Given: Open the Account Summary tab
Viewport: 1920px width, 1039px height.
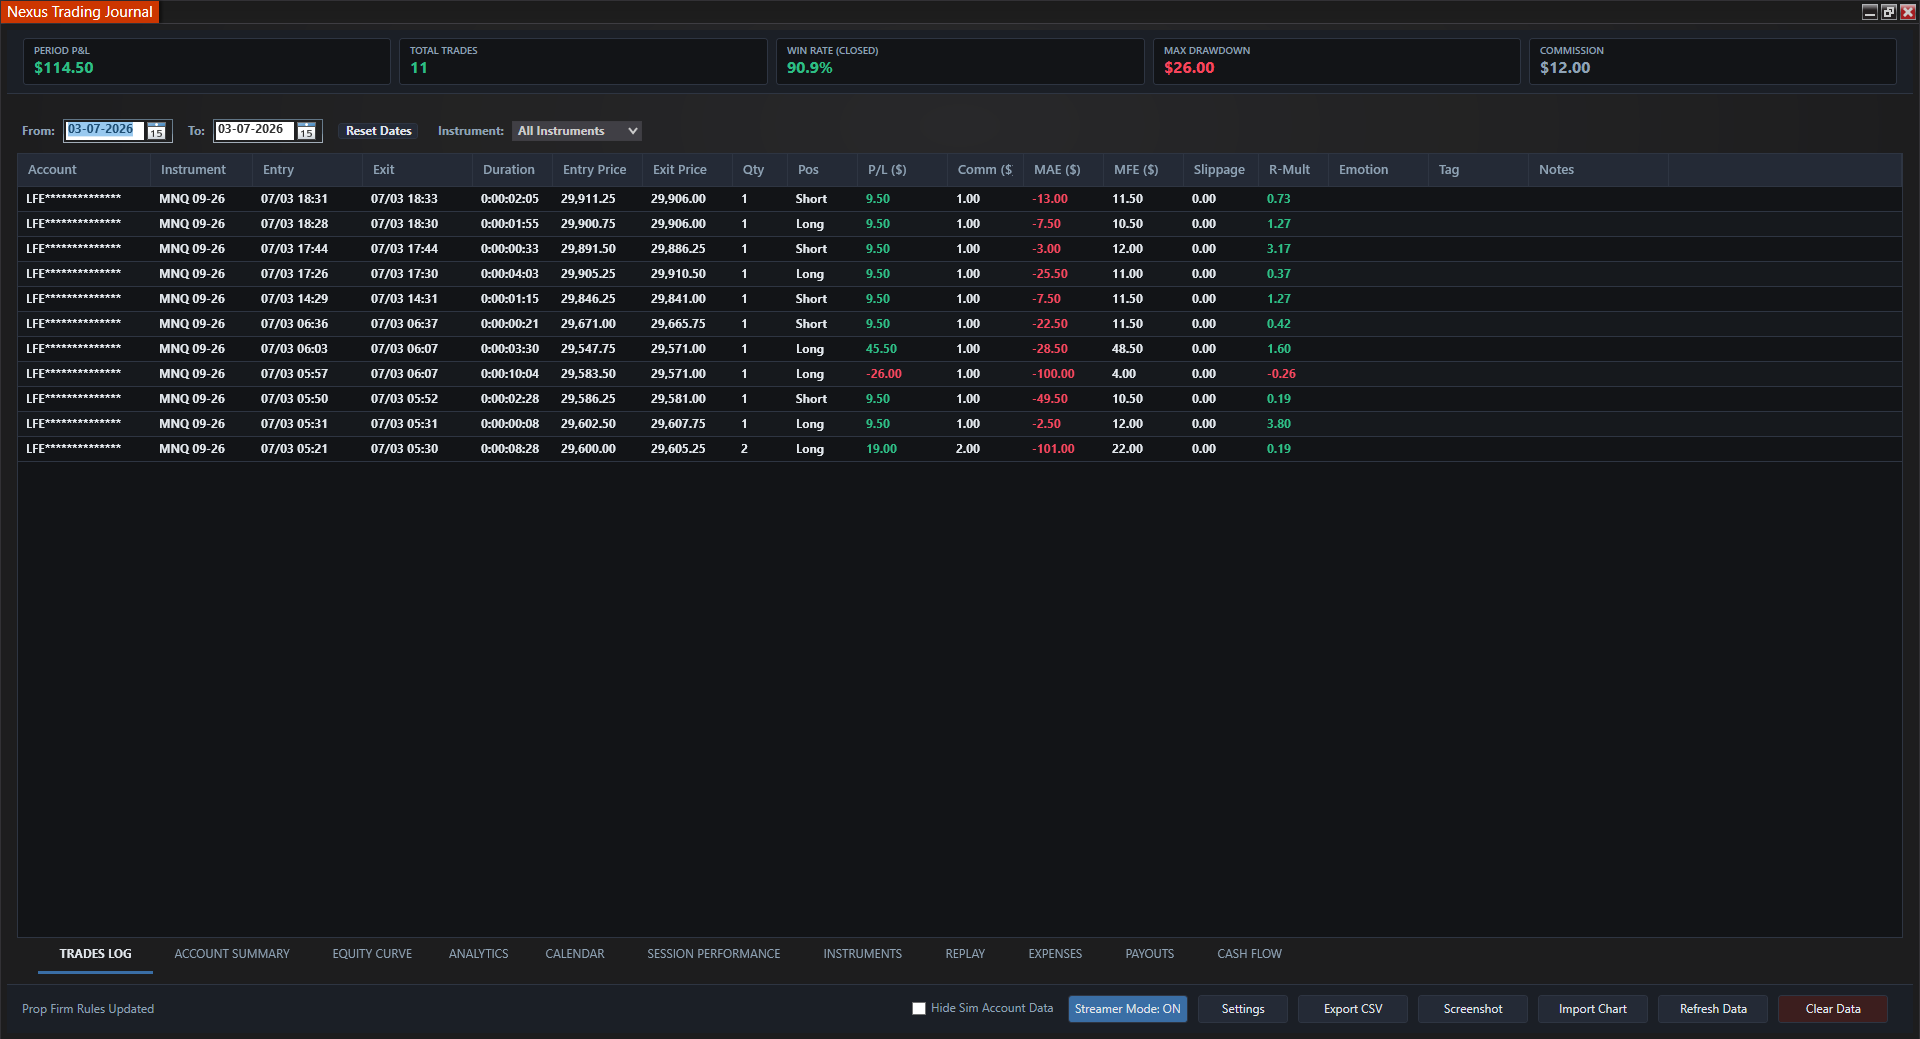Looking at the screenshot, I should [232, 954].
